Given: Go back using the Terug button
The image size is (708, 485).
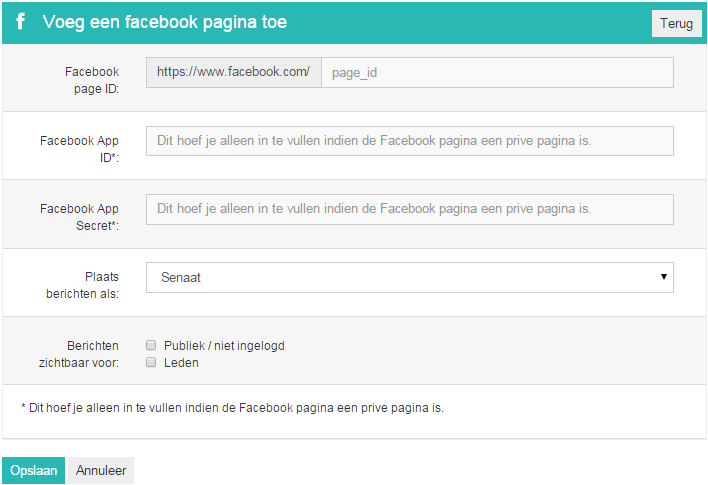Looking at the screenshot, I should click(676, 23).
